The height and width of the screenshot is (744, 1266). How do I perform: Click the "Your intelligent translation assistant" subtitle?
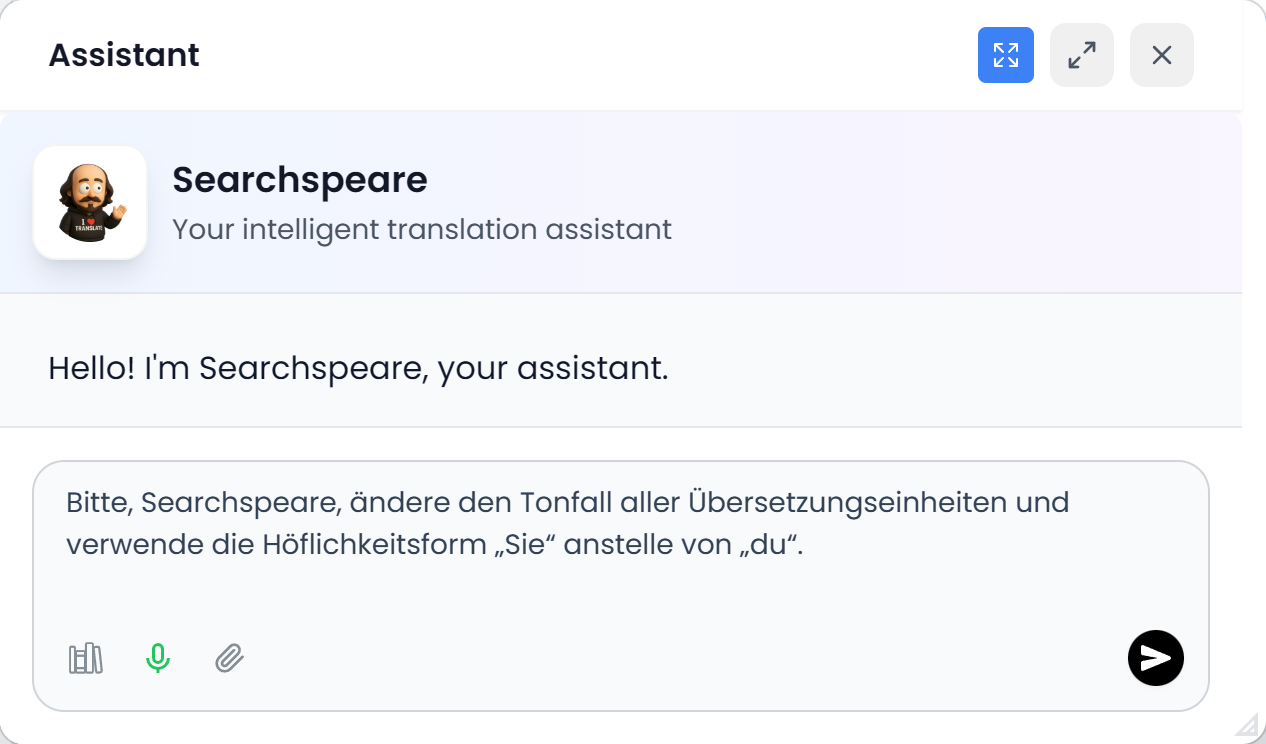[421, 229]
